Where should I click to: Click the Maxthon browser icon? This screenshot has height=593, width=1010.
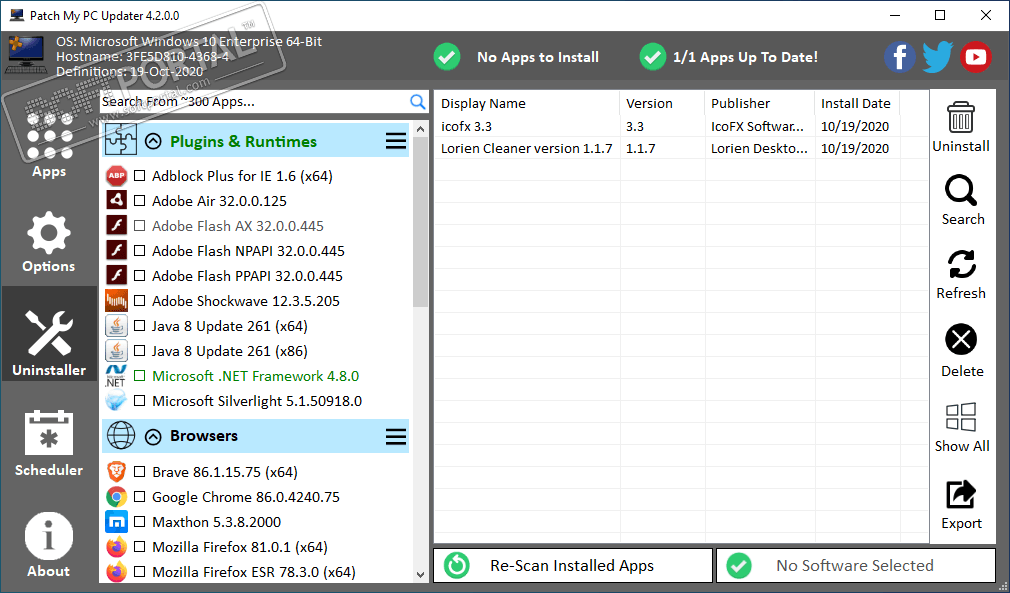[x=117, y=522]
